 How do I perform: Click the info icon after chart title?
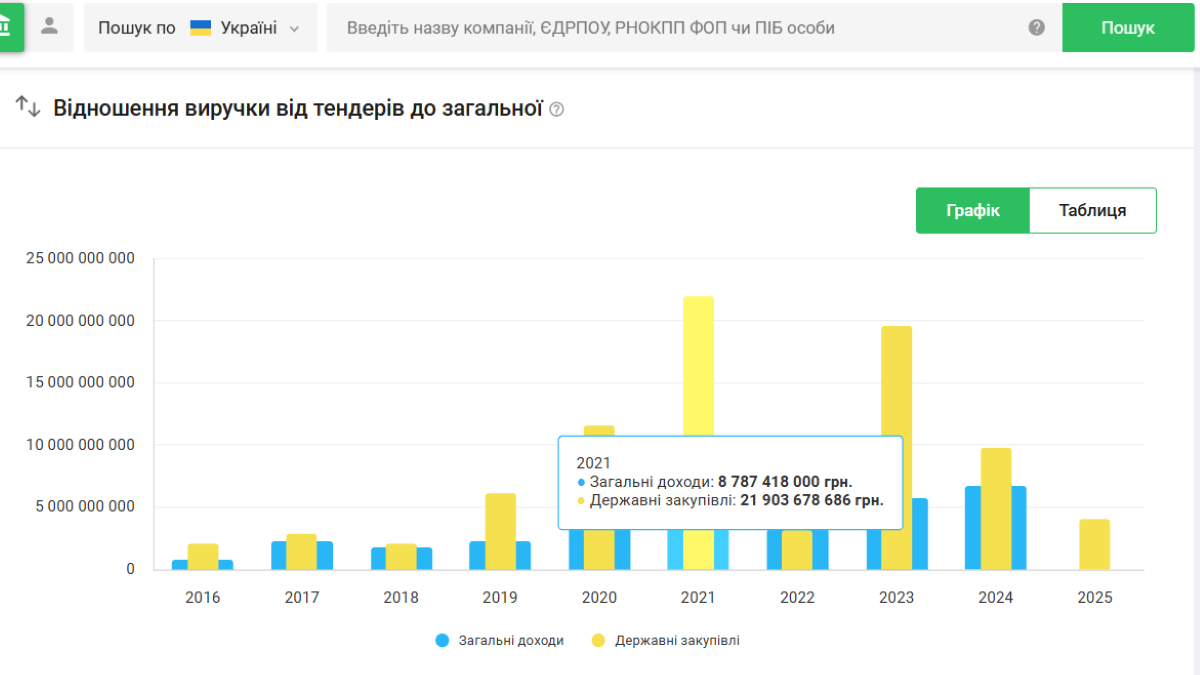tap(557, 109)
